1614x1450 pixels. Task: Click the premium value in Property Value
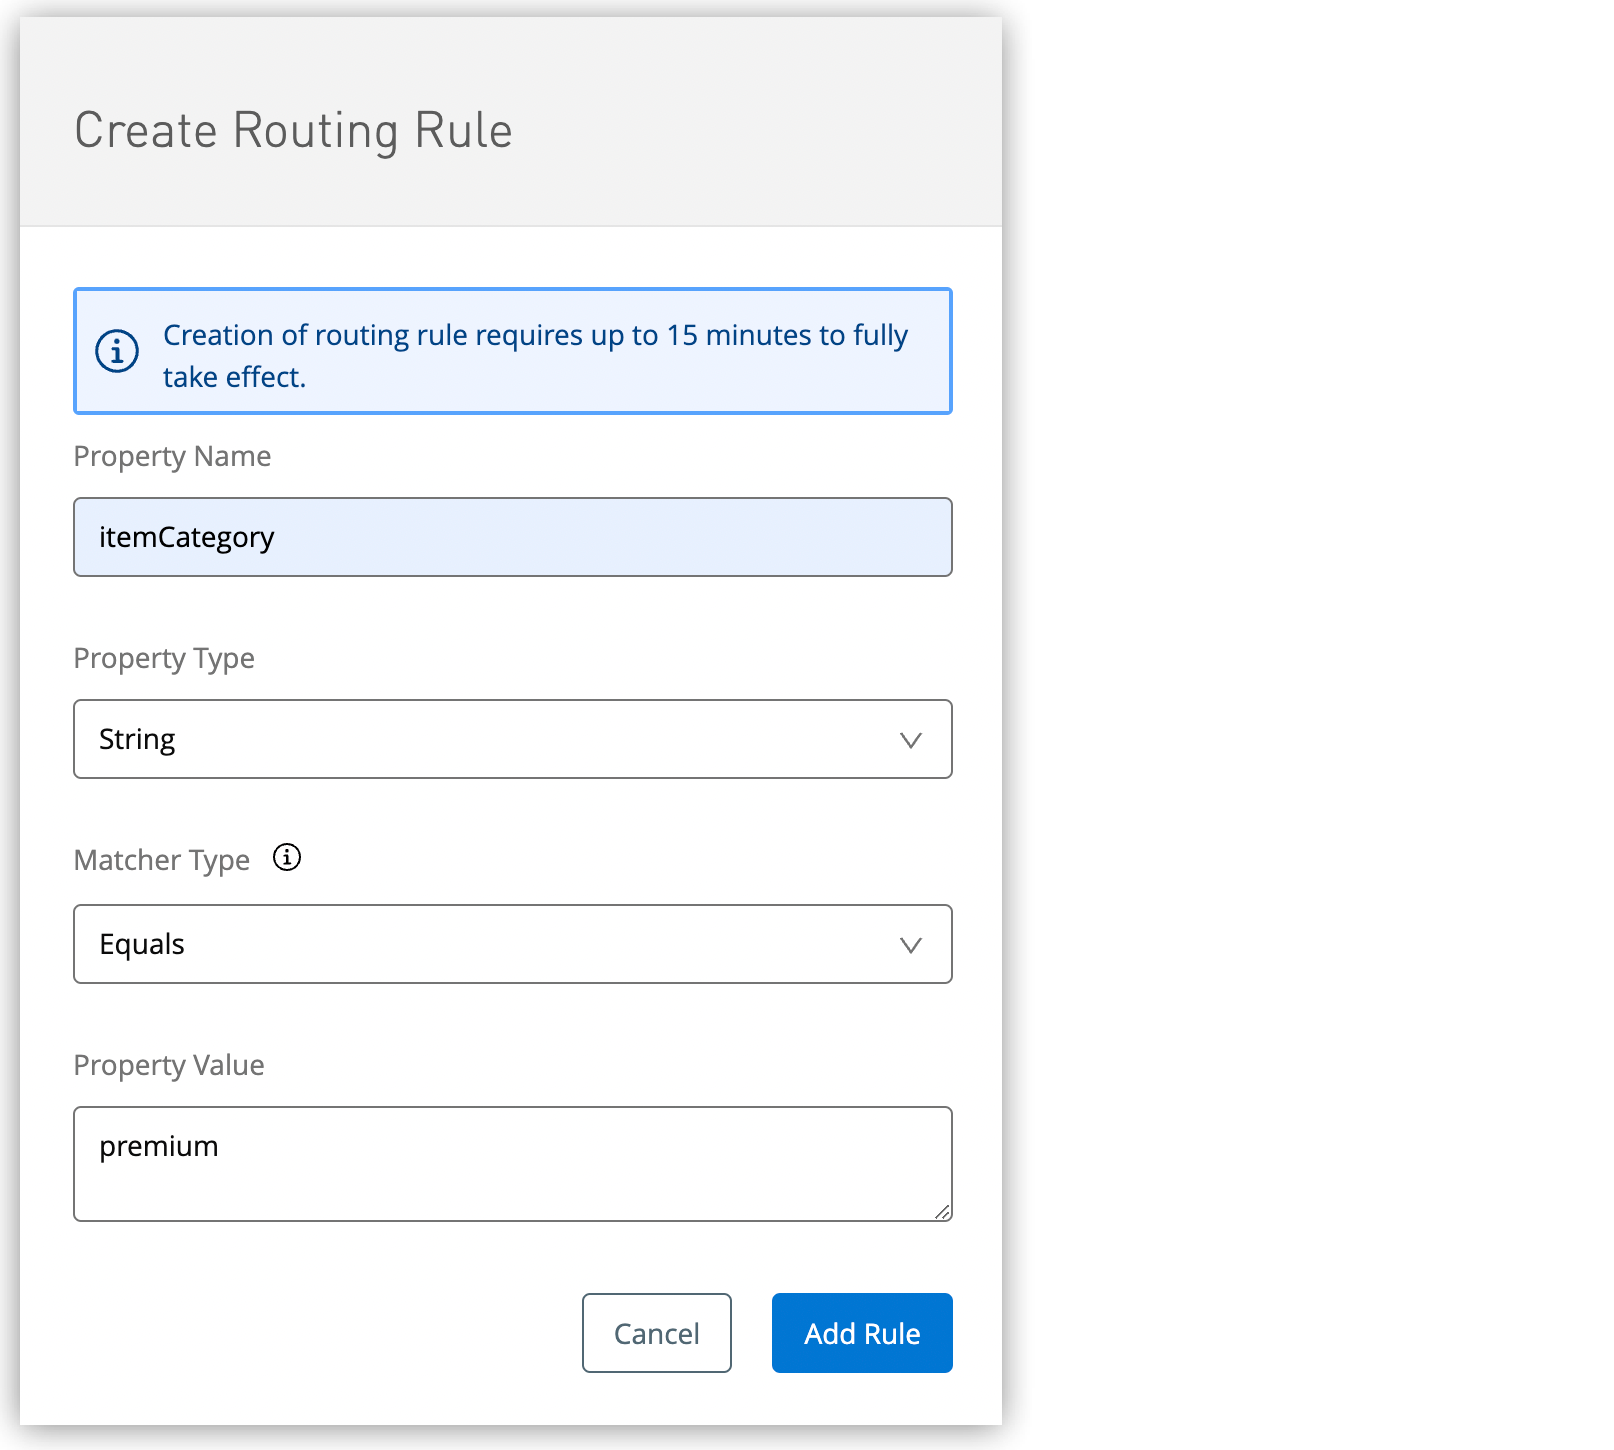pos(158,1146)
